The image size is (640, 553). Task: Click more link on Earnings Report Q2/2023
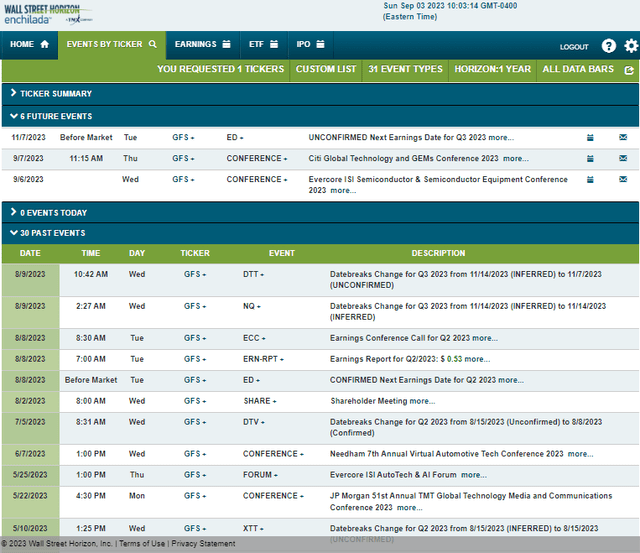pyautogui.click(x=478, y=359)
